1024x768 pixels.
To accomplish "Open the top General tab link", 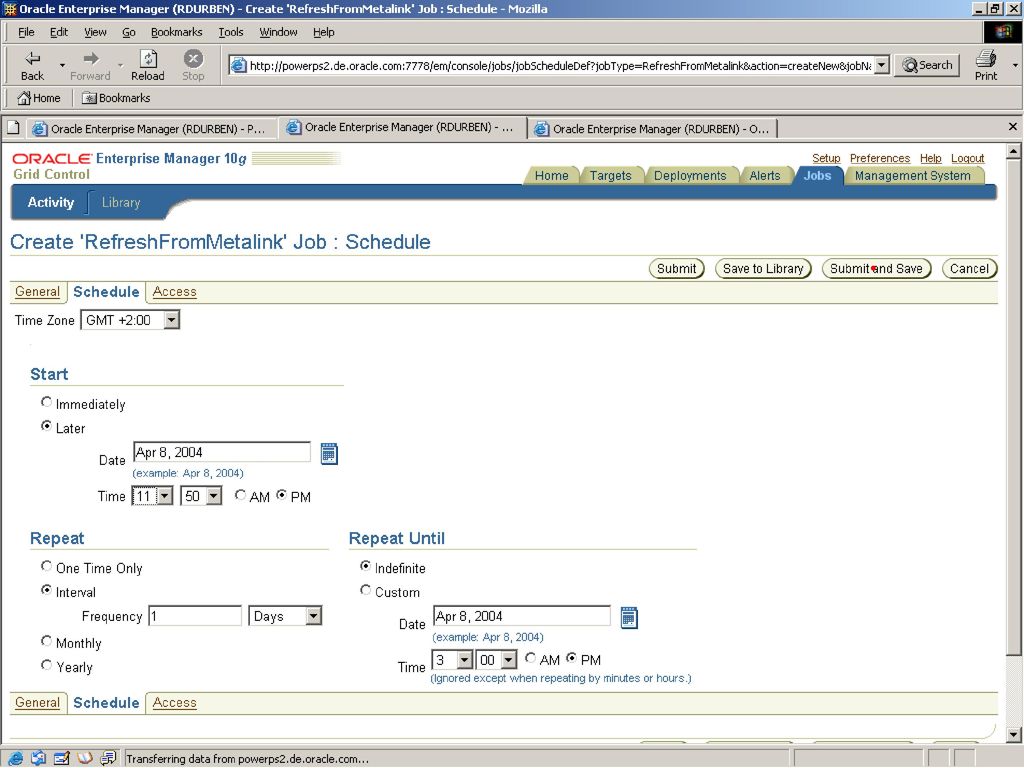I will [x=37, y=292].
